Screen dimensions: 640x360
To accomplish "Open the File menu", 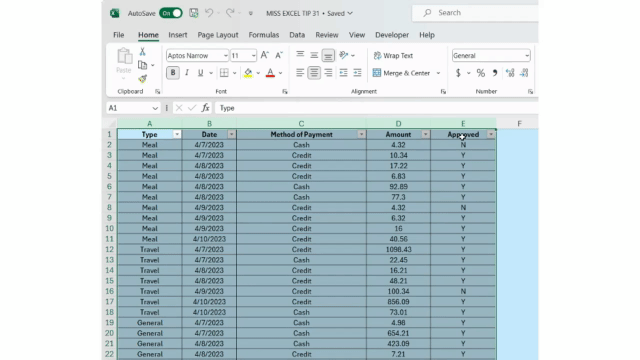I will coord(118,35).
